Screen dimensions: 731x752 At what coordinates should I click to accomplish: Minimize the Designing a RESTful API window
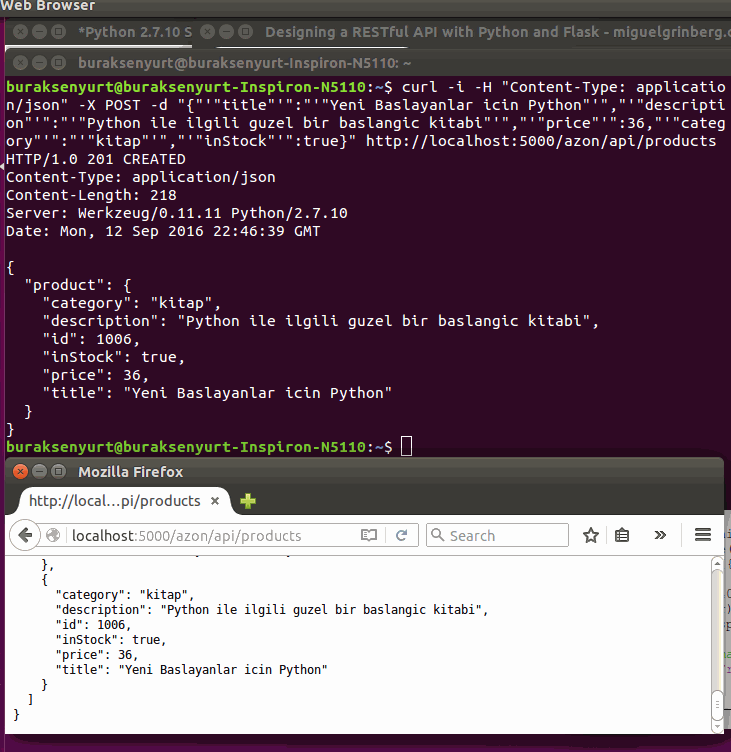(226, 32)
